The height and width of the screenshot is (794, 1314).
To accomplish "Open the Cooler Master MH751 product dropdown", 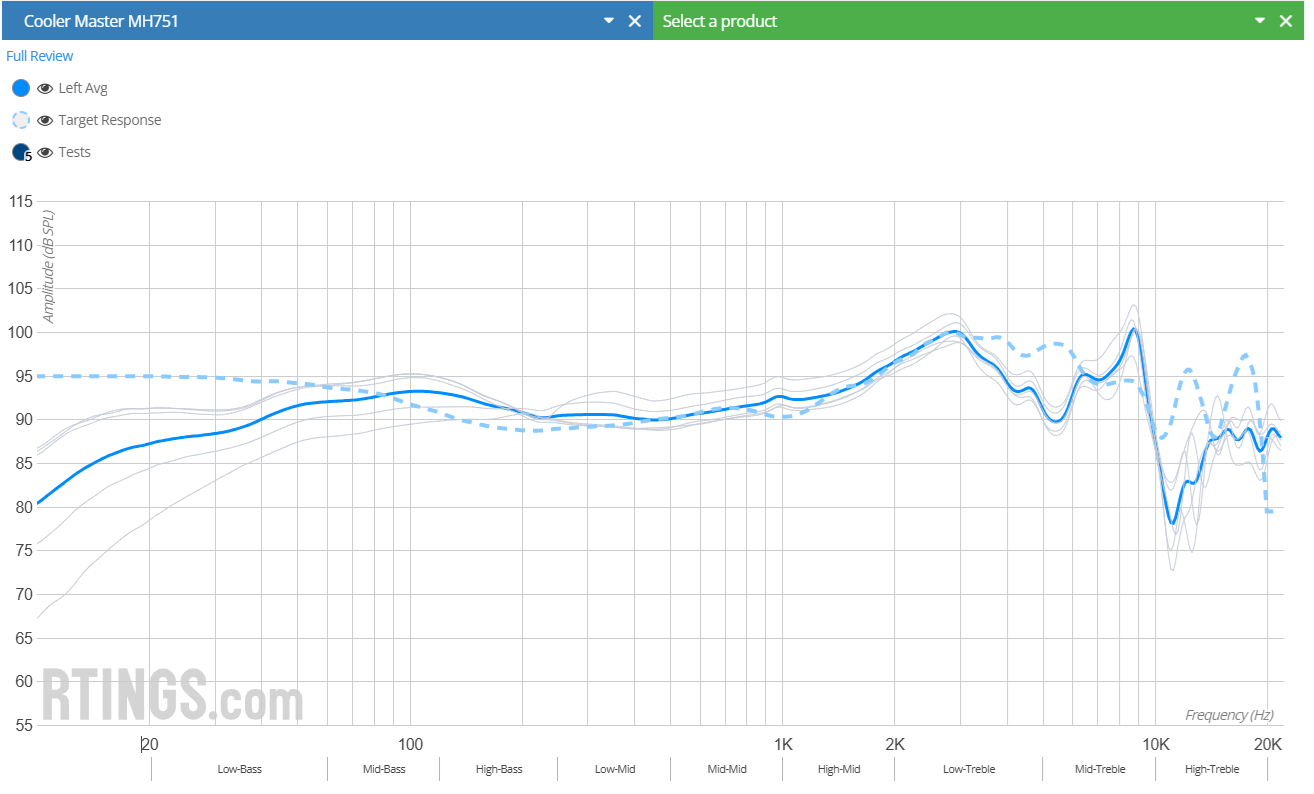I will coord(608,21).
